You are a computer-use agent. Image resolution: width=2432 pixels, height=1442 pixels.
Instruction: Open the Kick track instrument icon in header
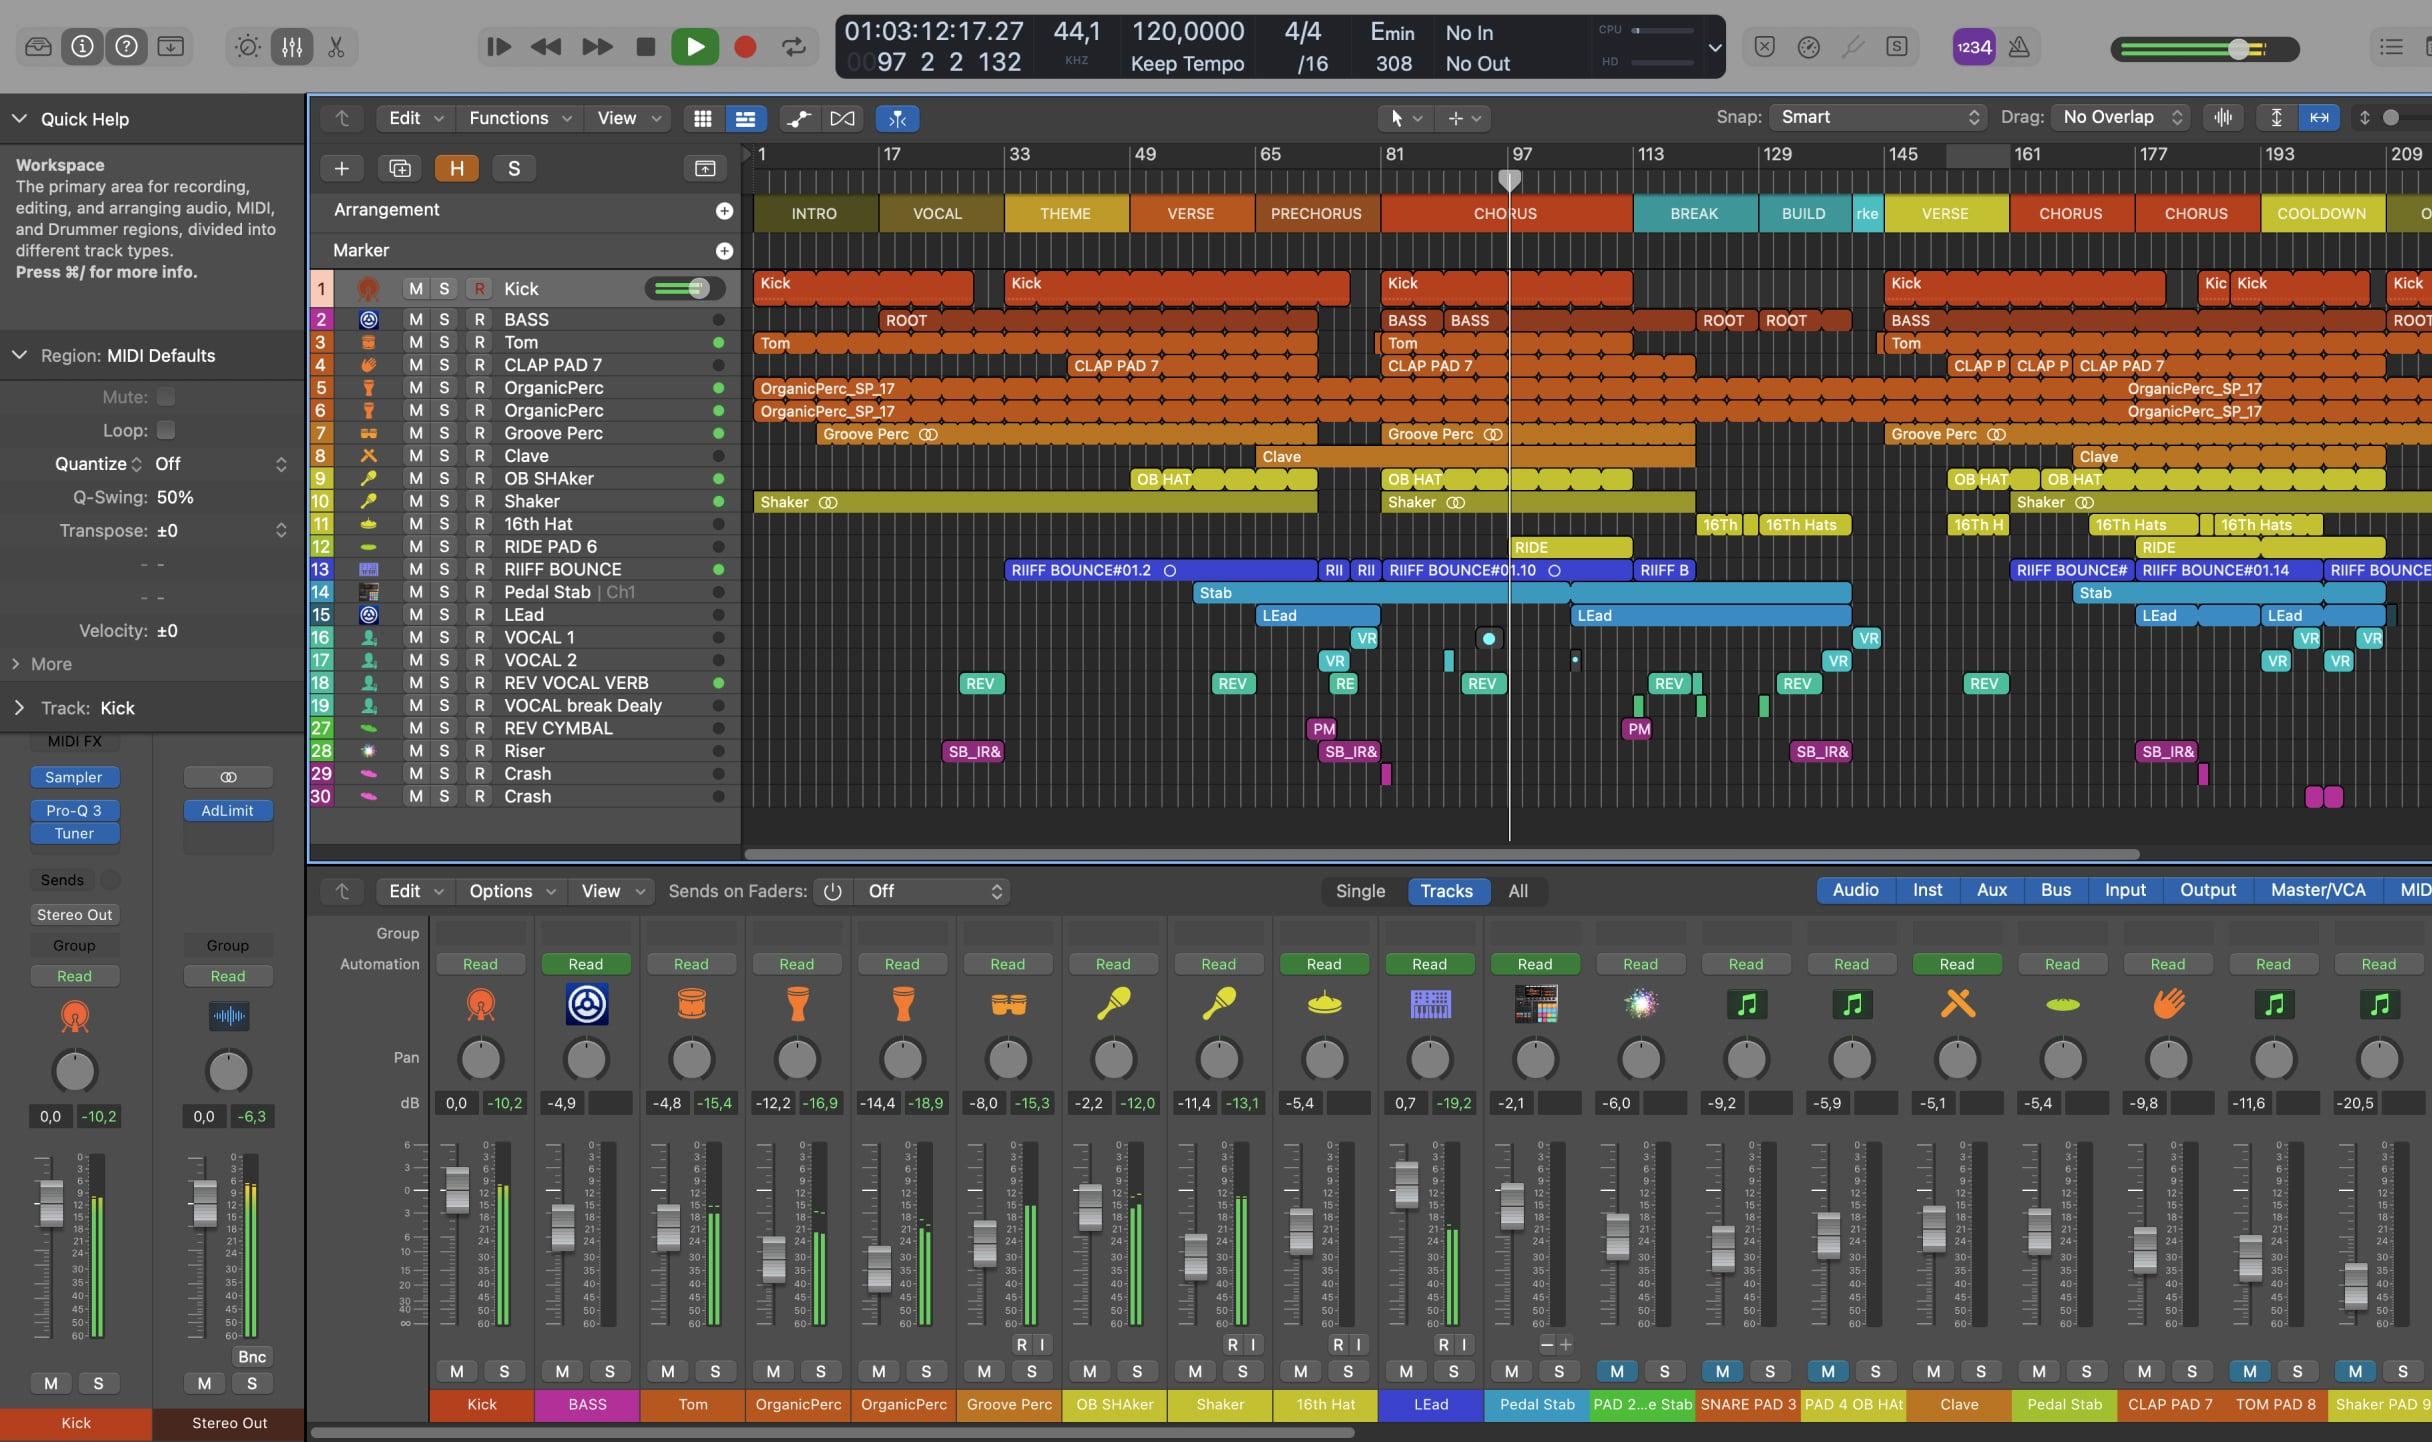368,288
